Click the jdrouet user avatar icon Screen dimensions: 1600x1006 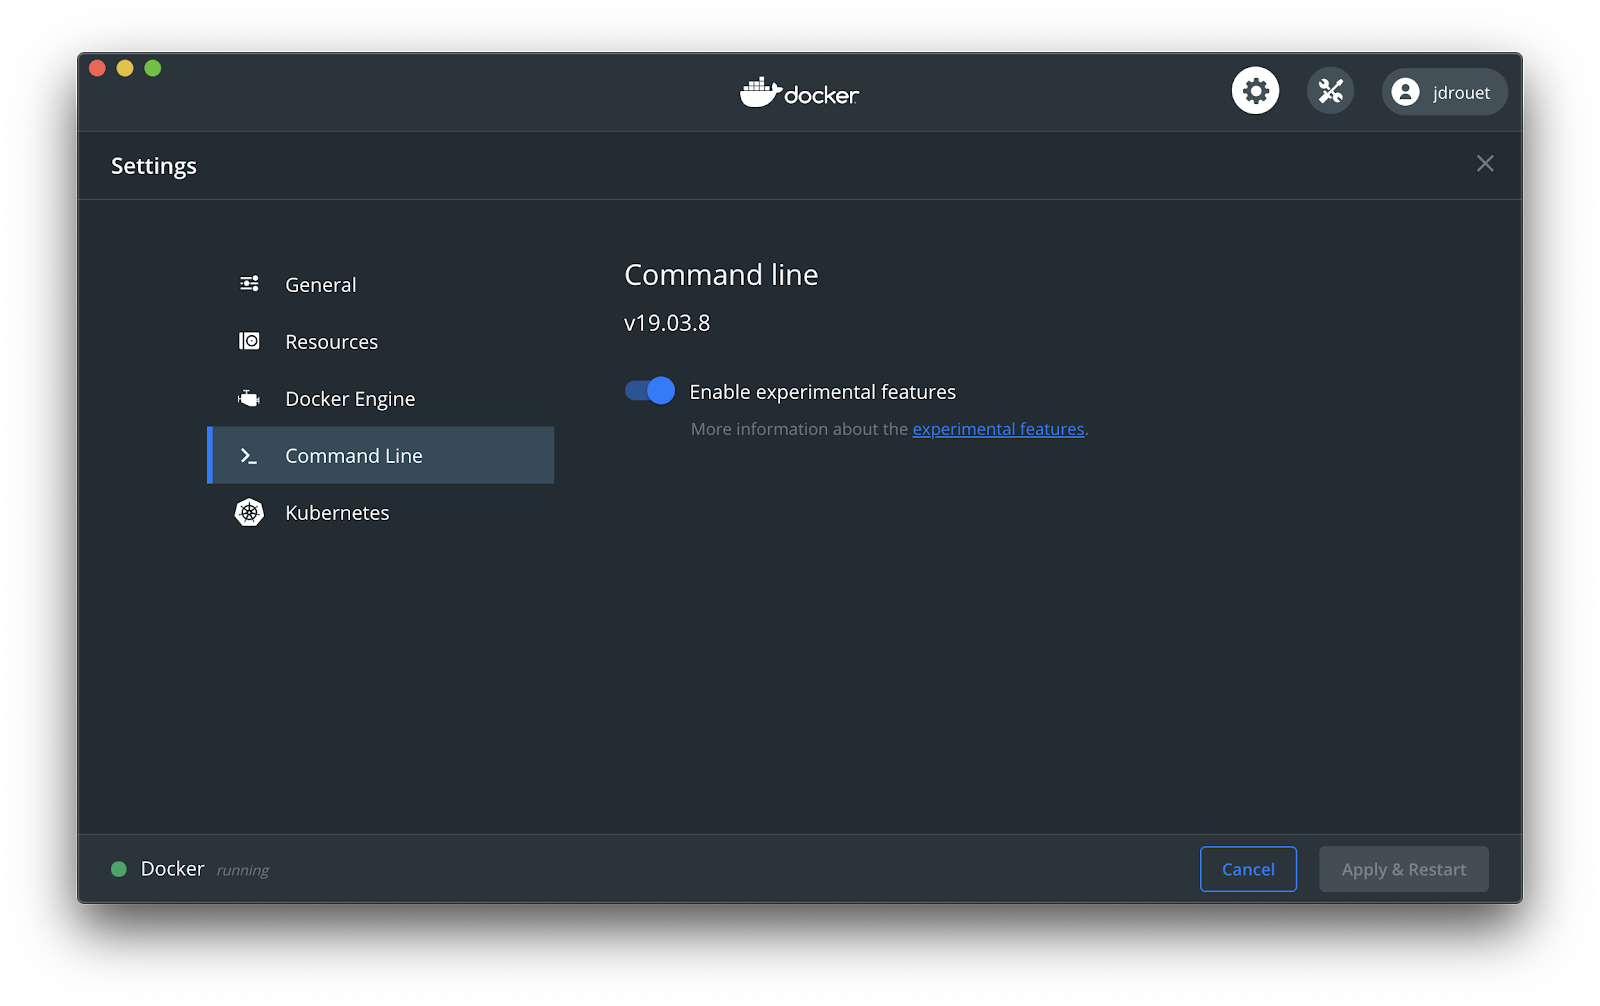[x=1407, y=92]
